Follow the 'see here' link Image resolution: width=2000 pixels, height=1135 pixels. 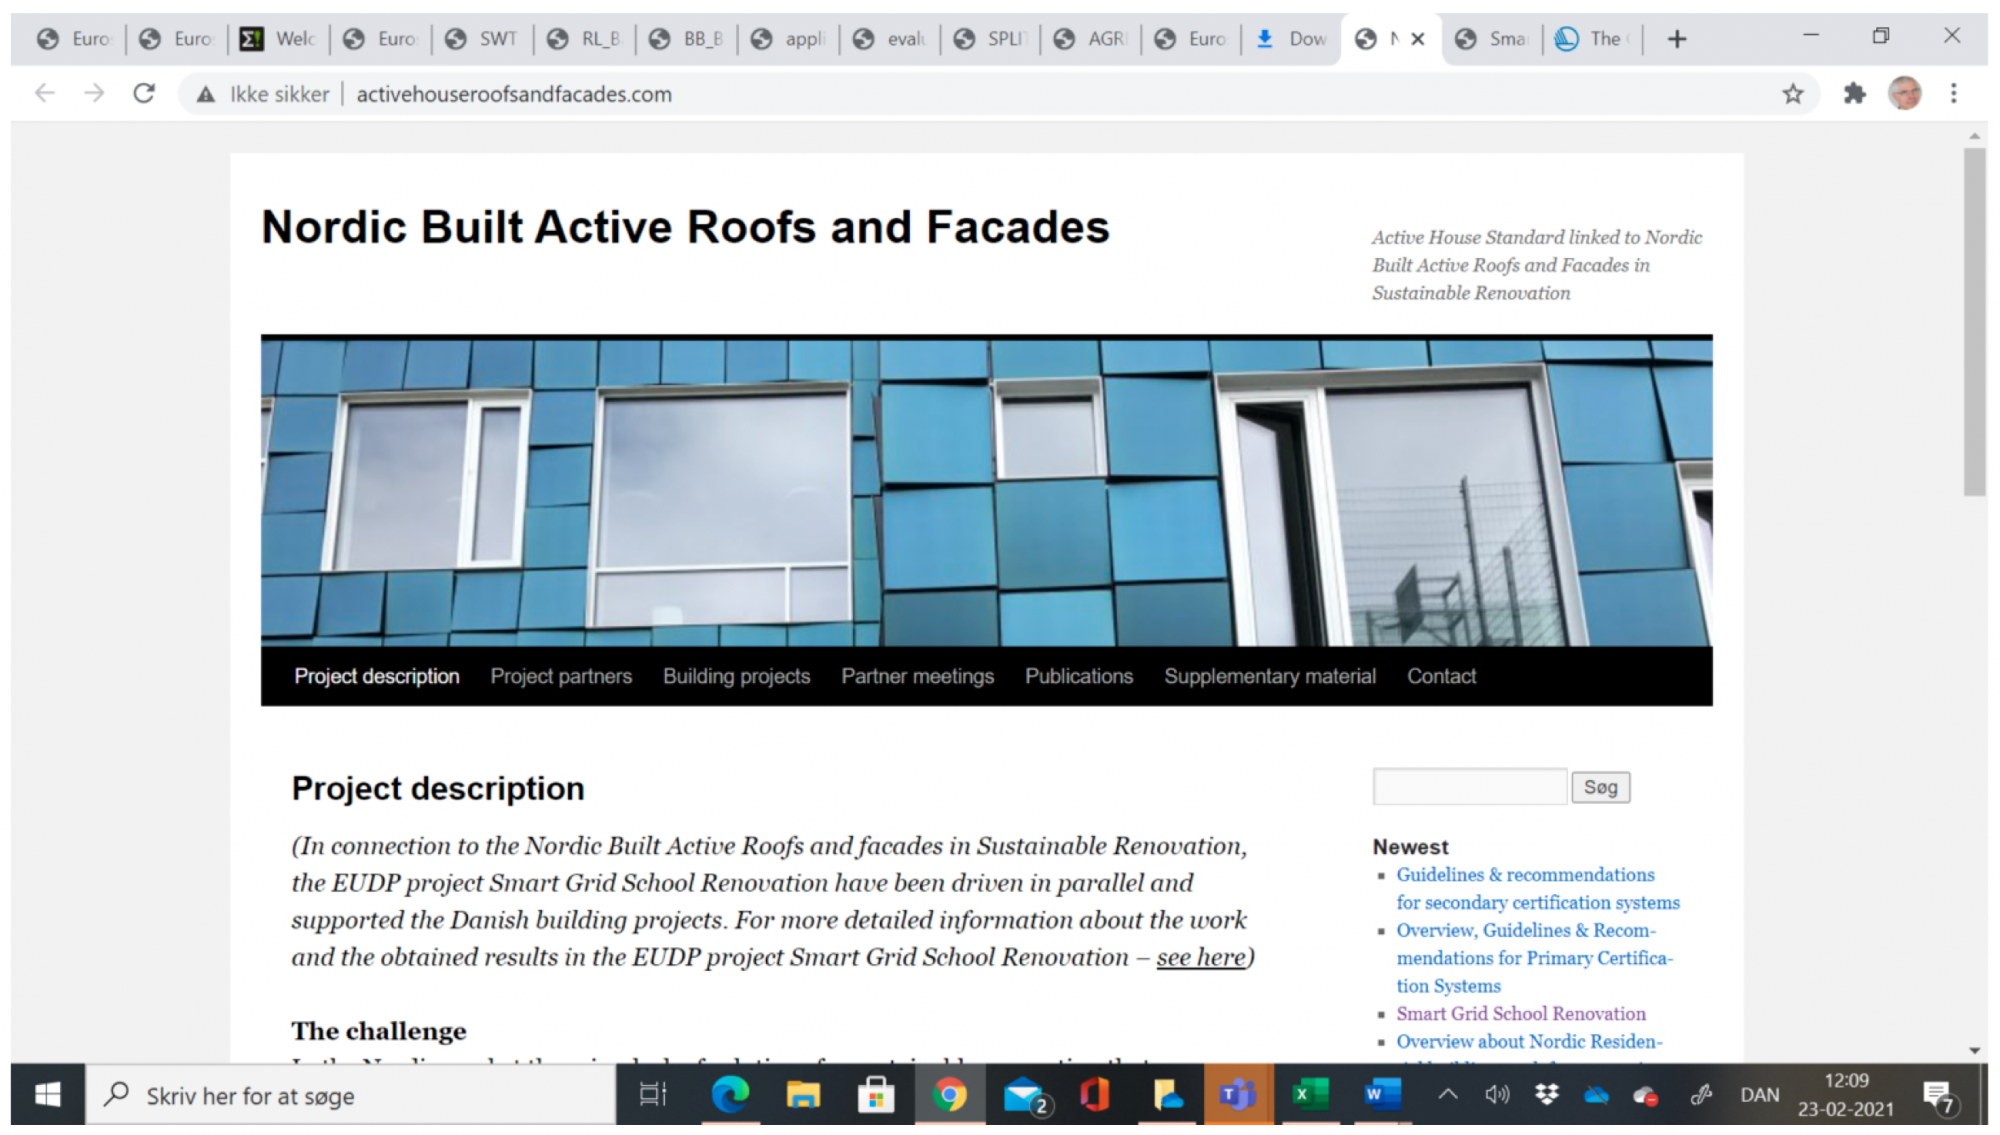[1201, 958]
